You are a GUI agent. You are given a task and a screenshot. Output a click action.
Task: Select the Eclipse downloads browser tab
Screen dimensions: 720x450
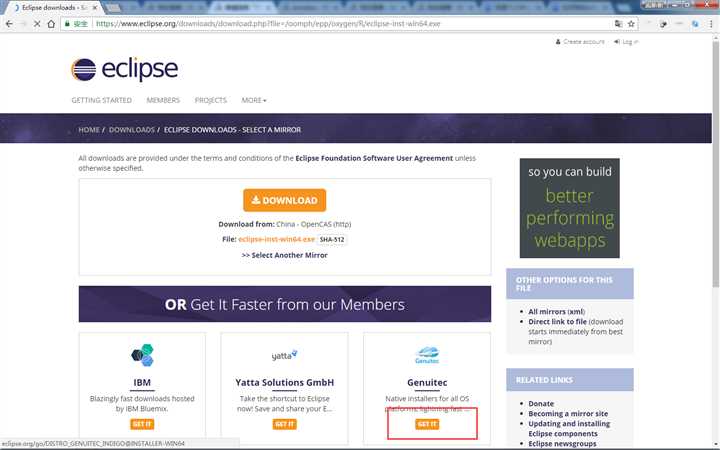click(x=54, y=8)
